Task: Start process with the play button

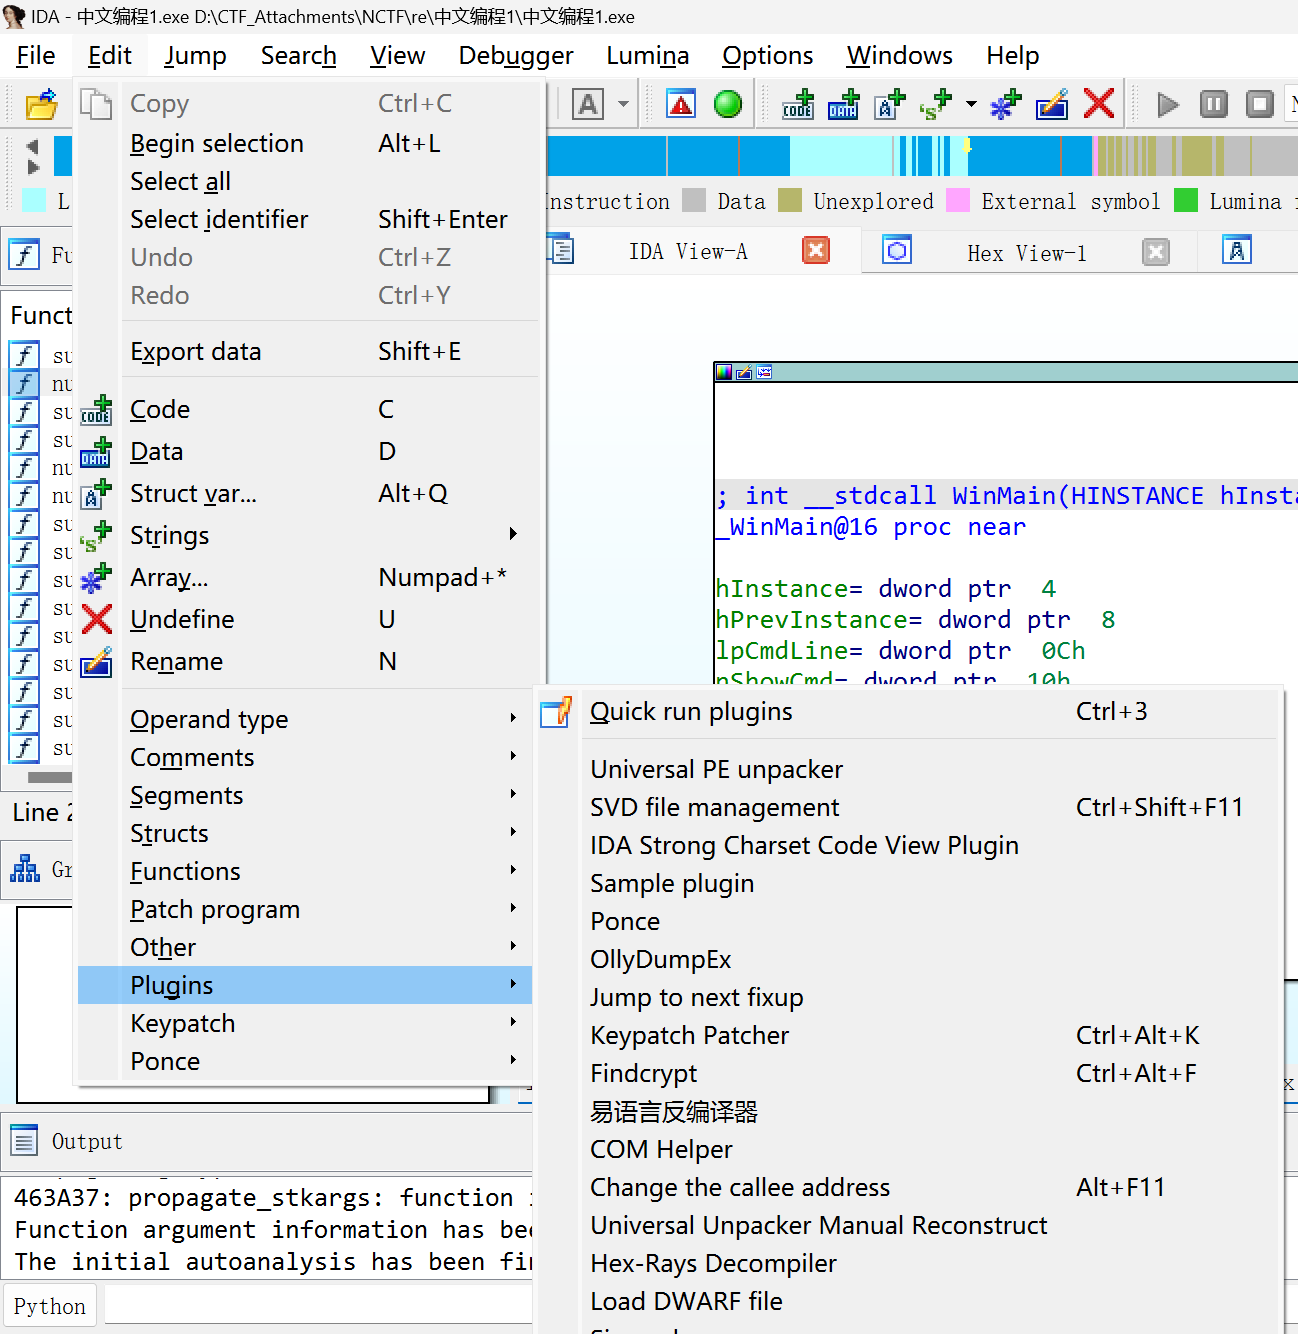Action: point(1167,104)
